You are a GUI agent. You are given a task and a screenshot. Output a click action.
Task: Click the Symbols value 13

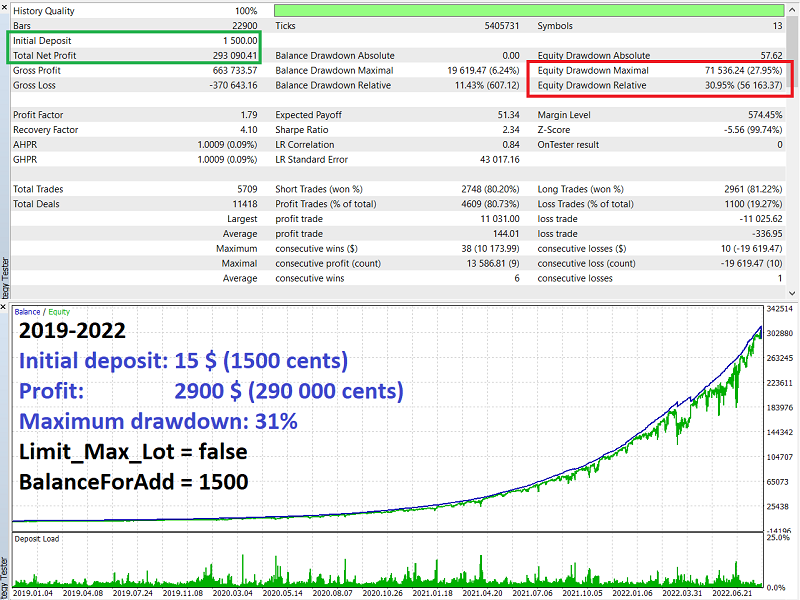778,26
